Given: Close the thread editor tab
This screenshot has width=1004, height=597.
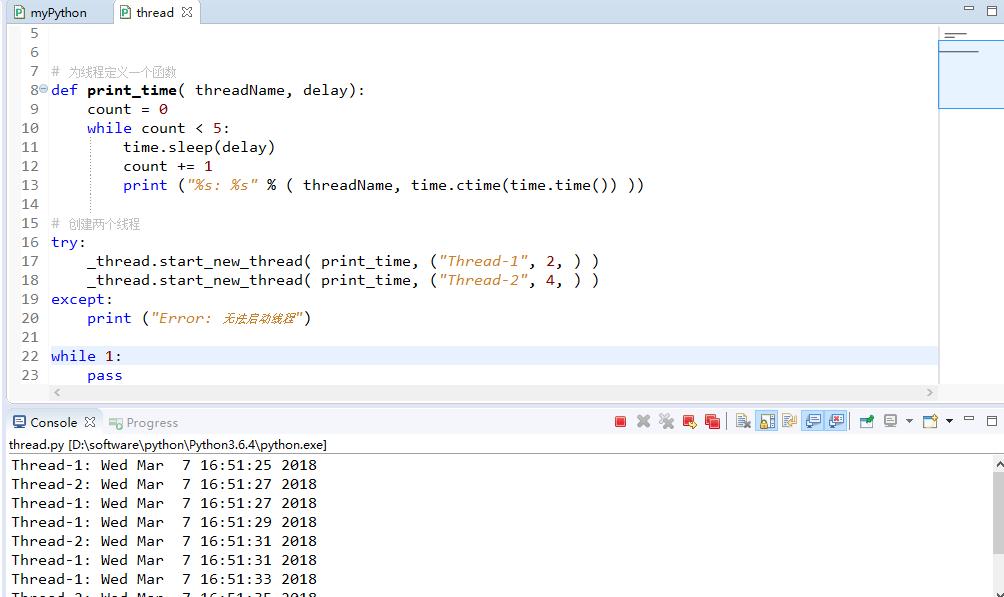Looking at the screenshot, I should [x=186, y=12].
